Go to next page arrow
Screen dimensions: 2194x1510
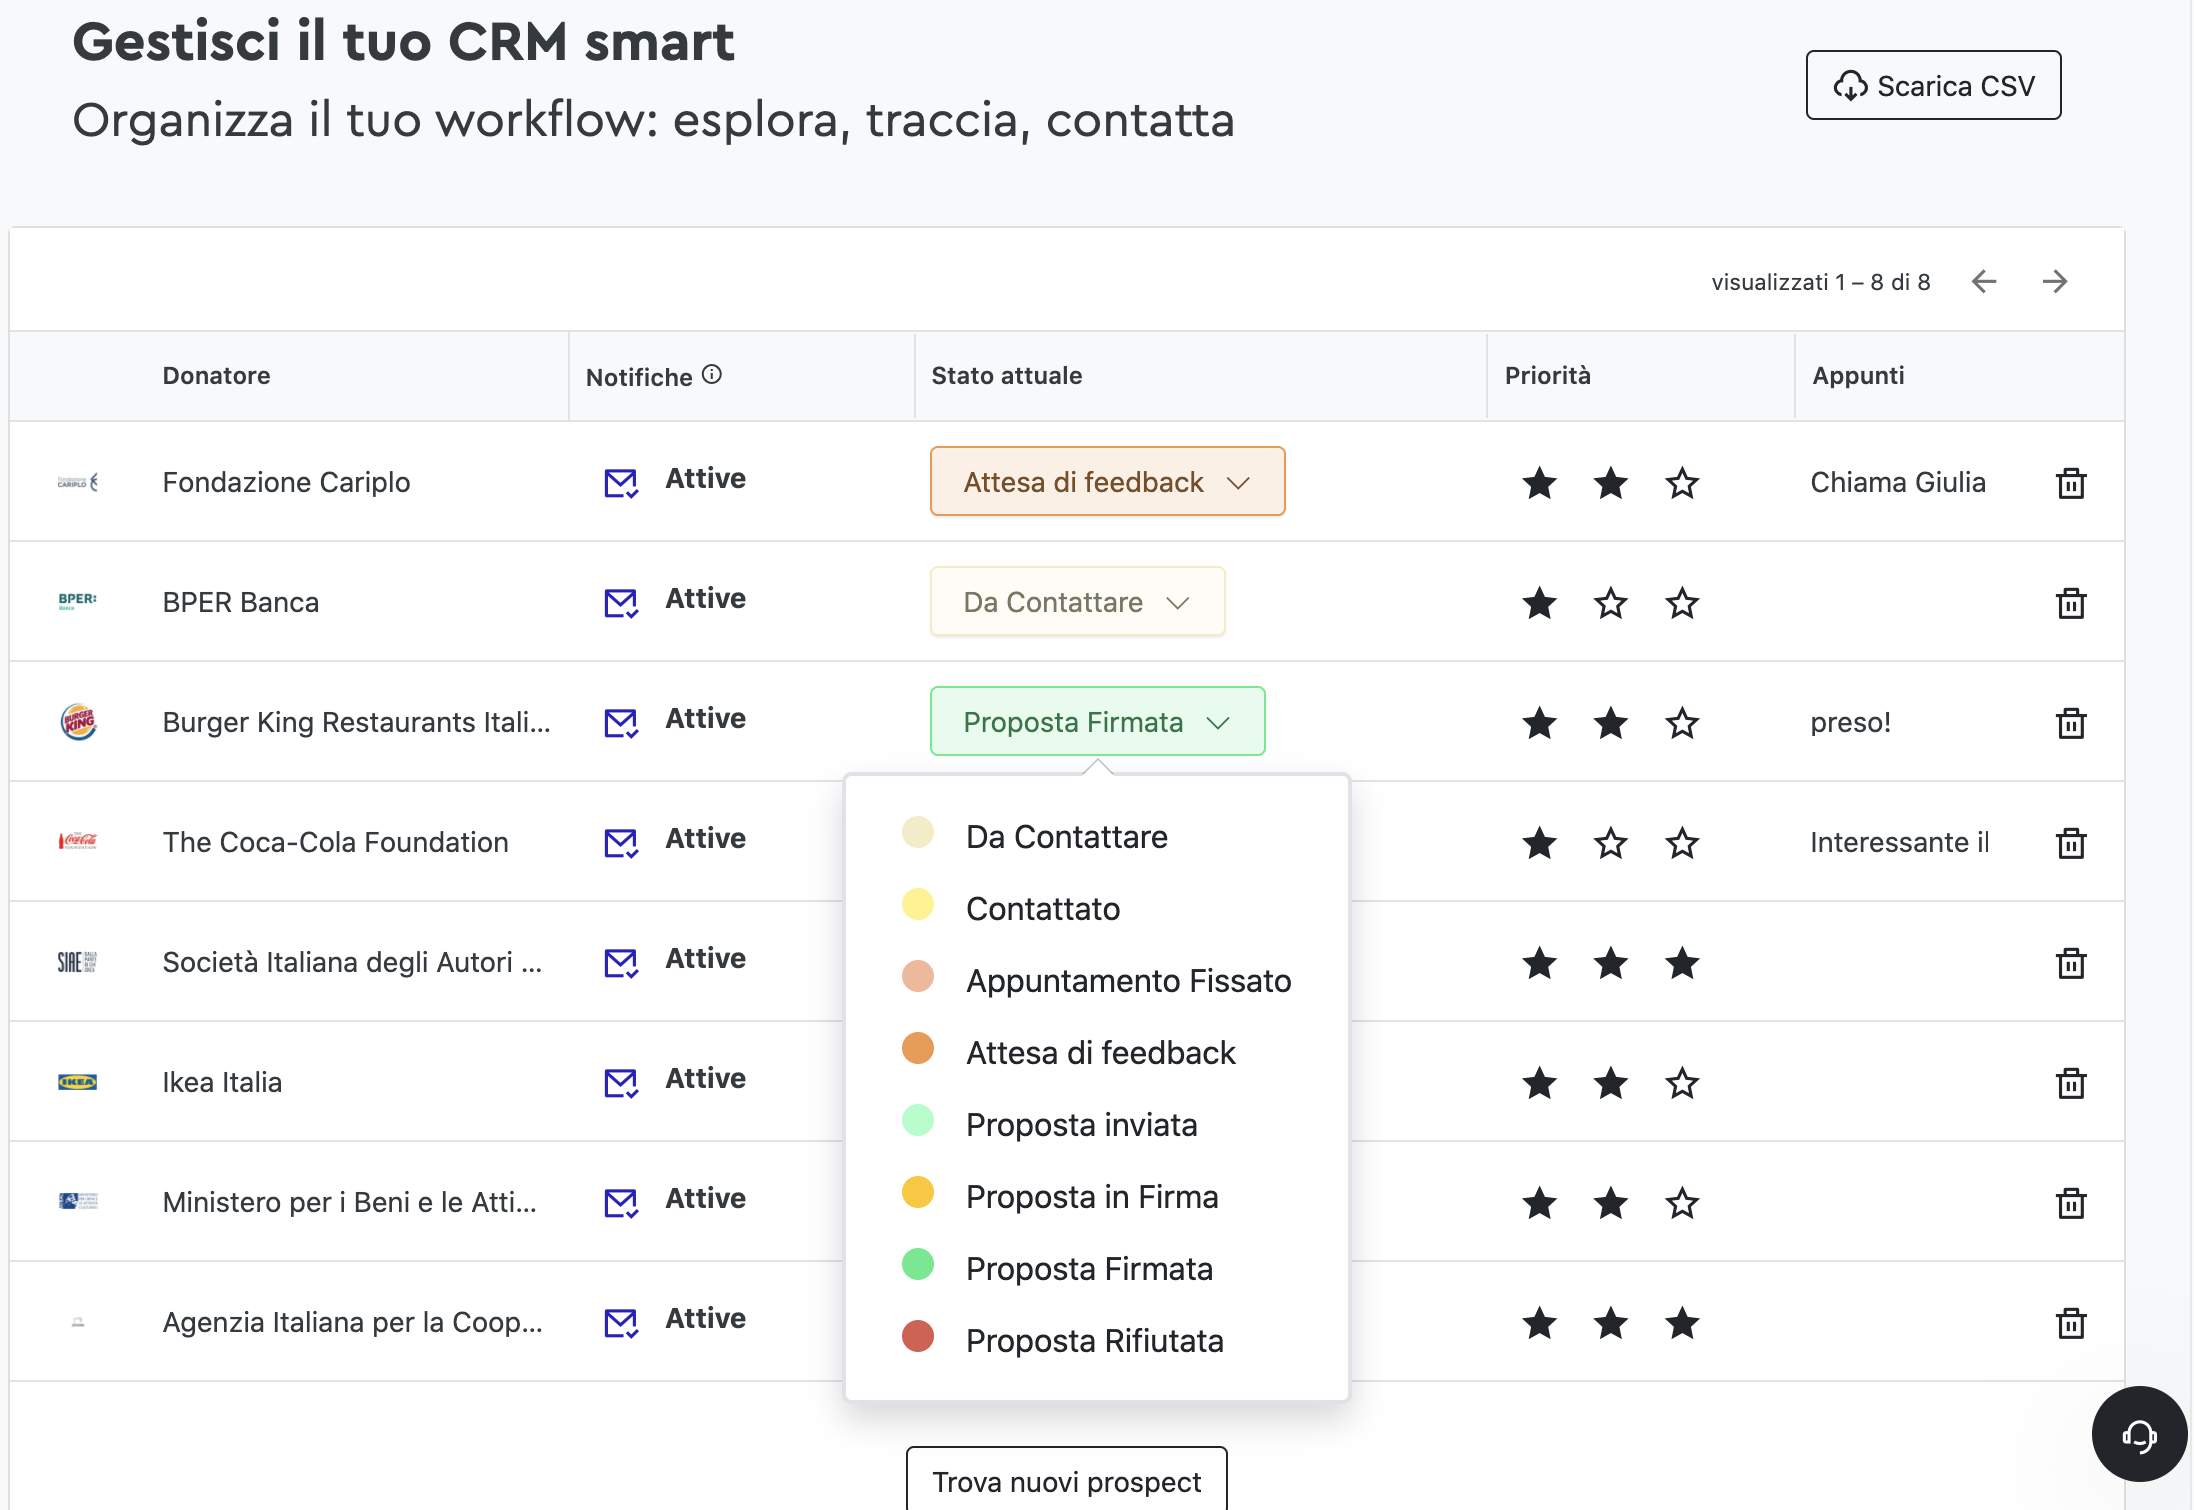2055,282
